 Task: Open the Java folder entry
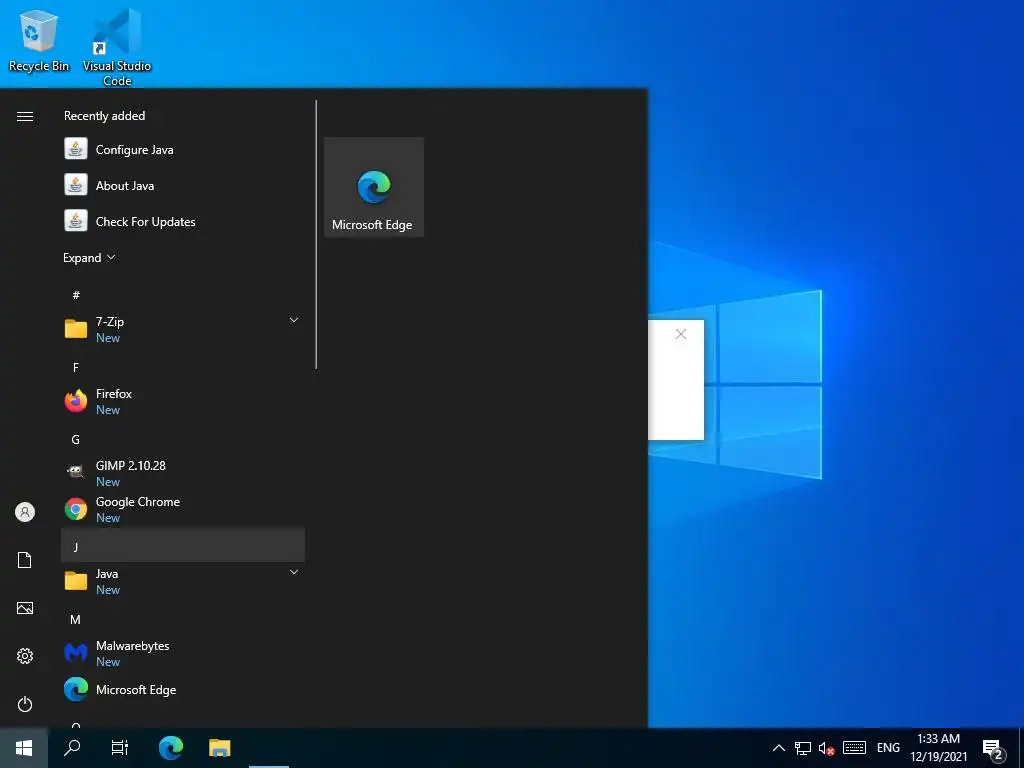[183, 581]
